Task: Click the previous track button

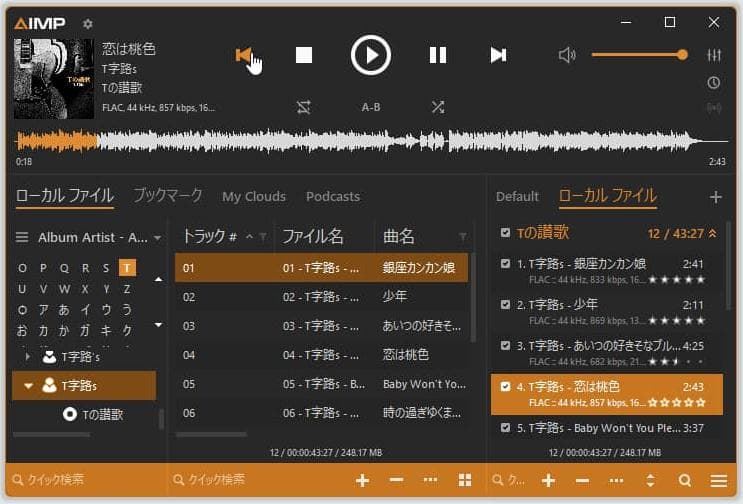Action: pyautogui.click(x=244, y=55)
